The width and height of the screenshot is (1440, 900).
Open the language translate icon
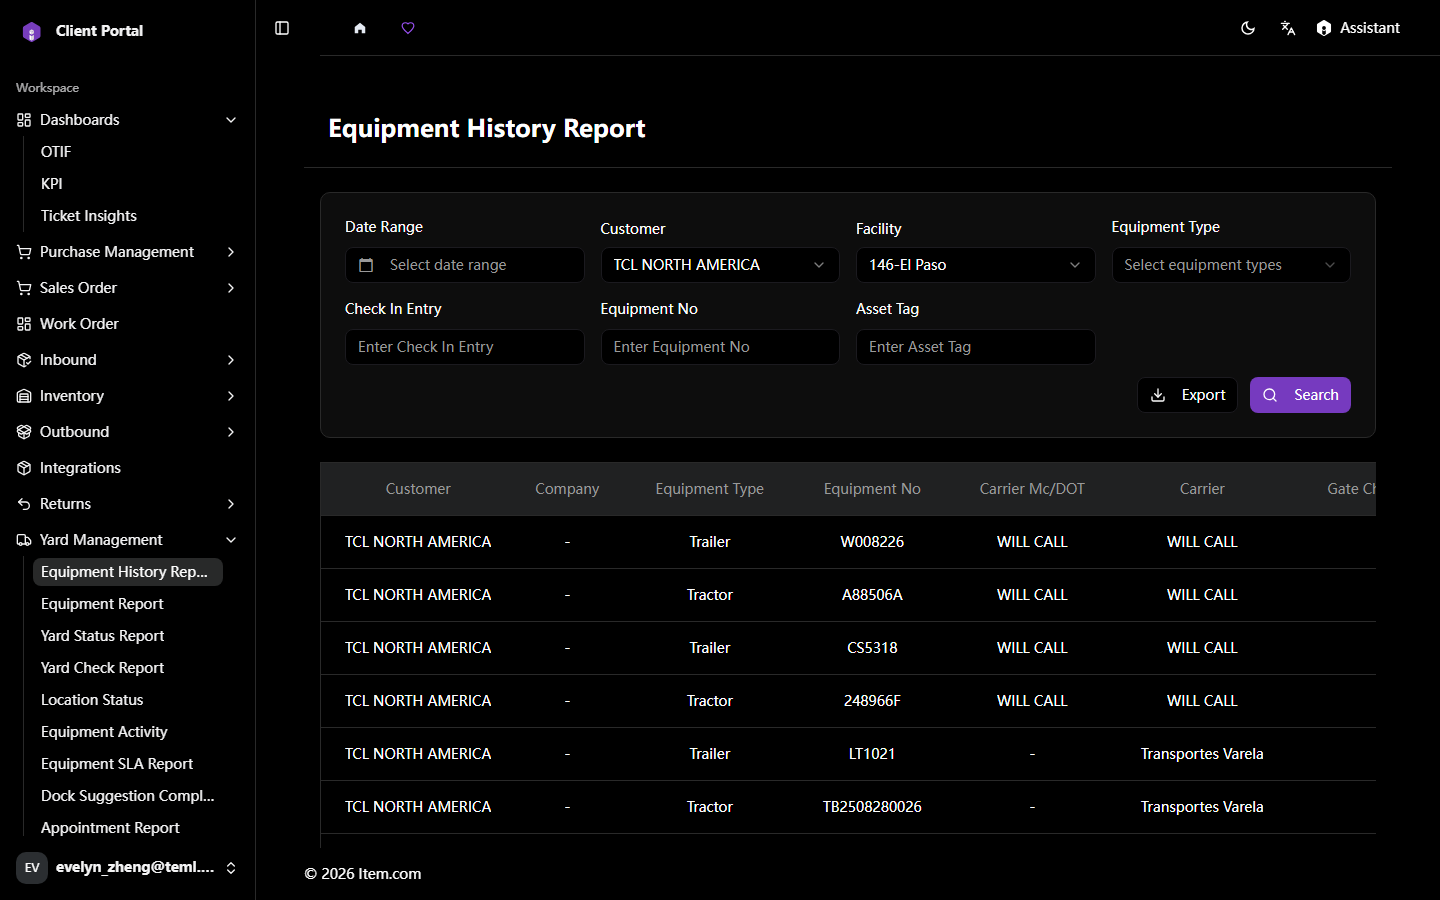point(1288,28)
